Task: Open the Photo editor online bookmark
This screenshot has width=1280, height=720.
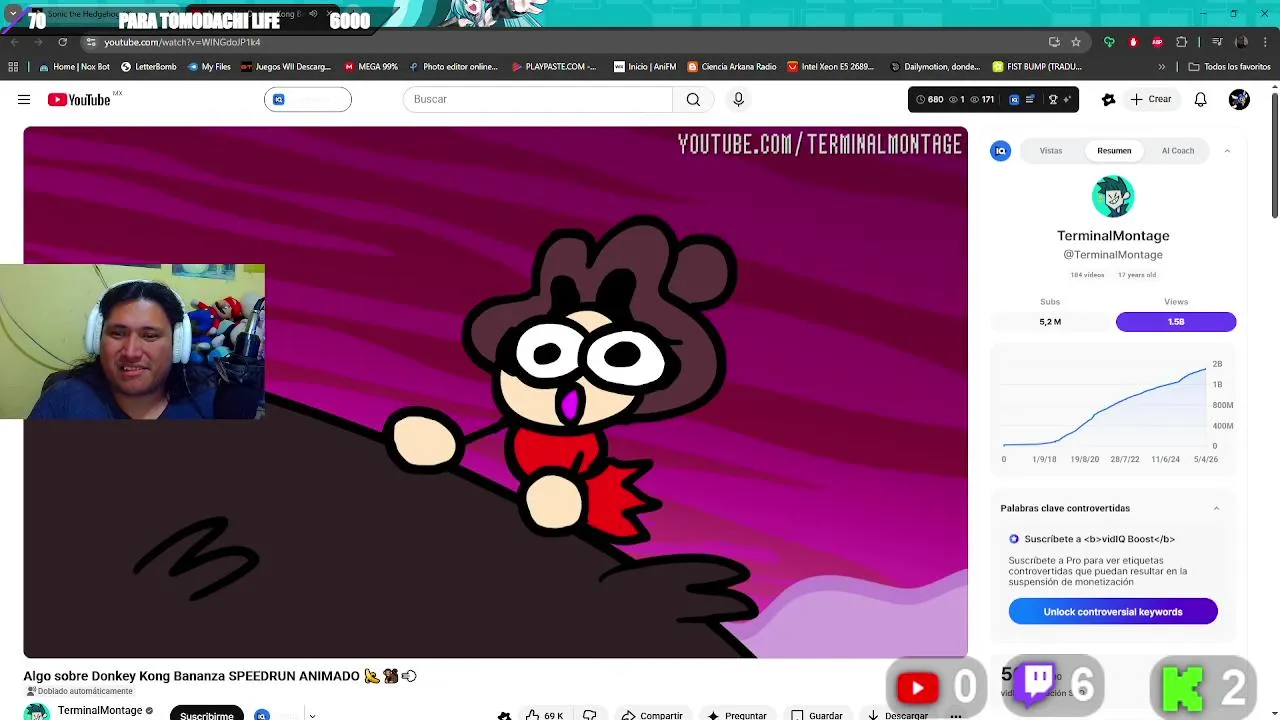Action: pos(453,67)
